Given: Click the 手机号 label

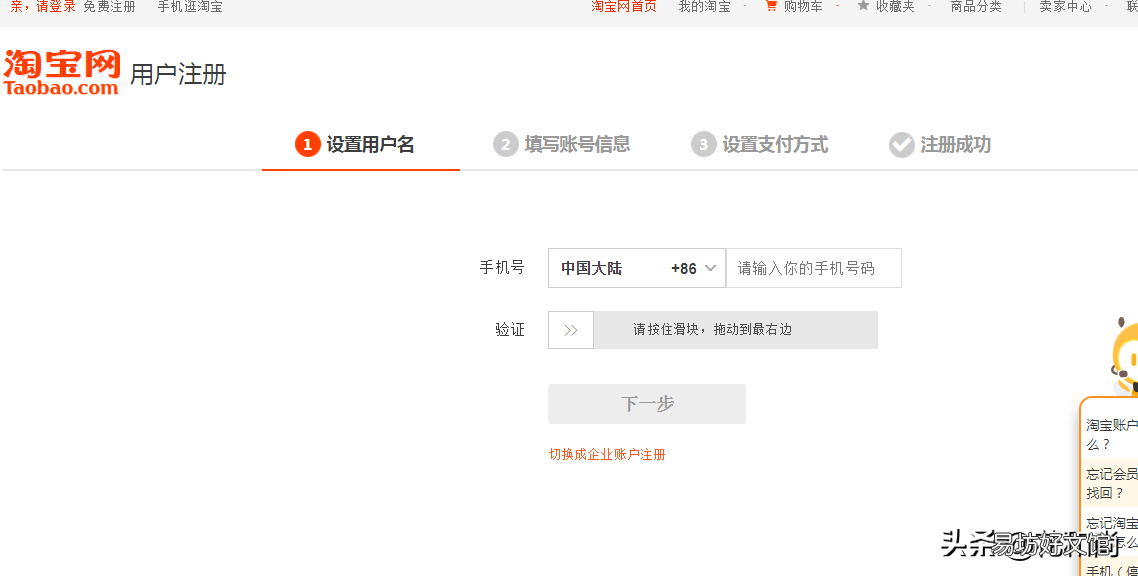Looking at the screenshot, I should (502, 268).
